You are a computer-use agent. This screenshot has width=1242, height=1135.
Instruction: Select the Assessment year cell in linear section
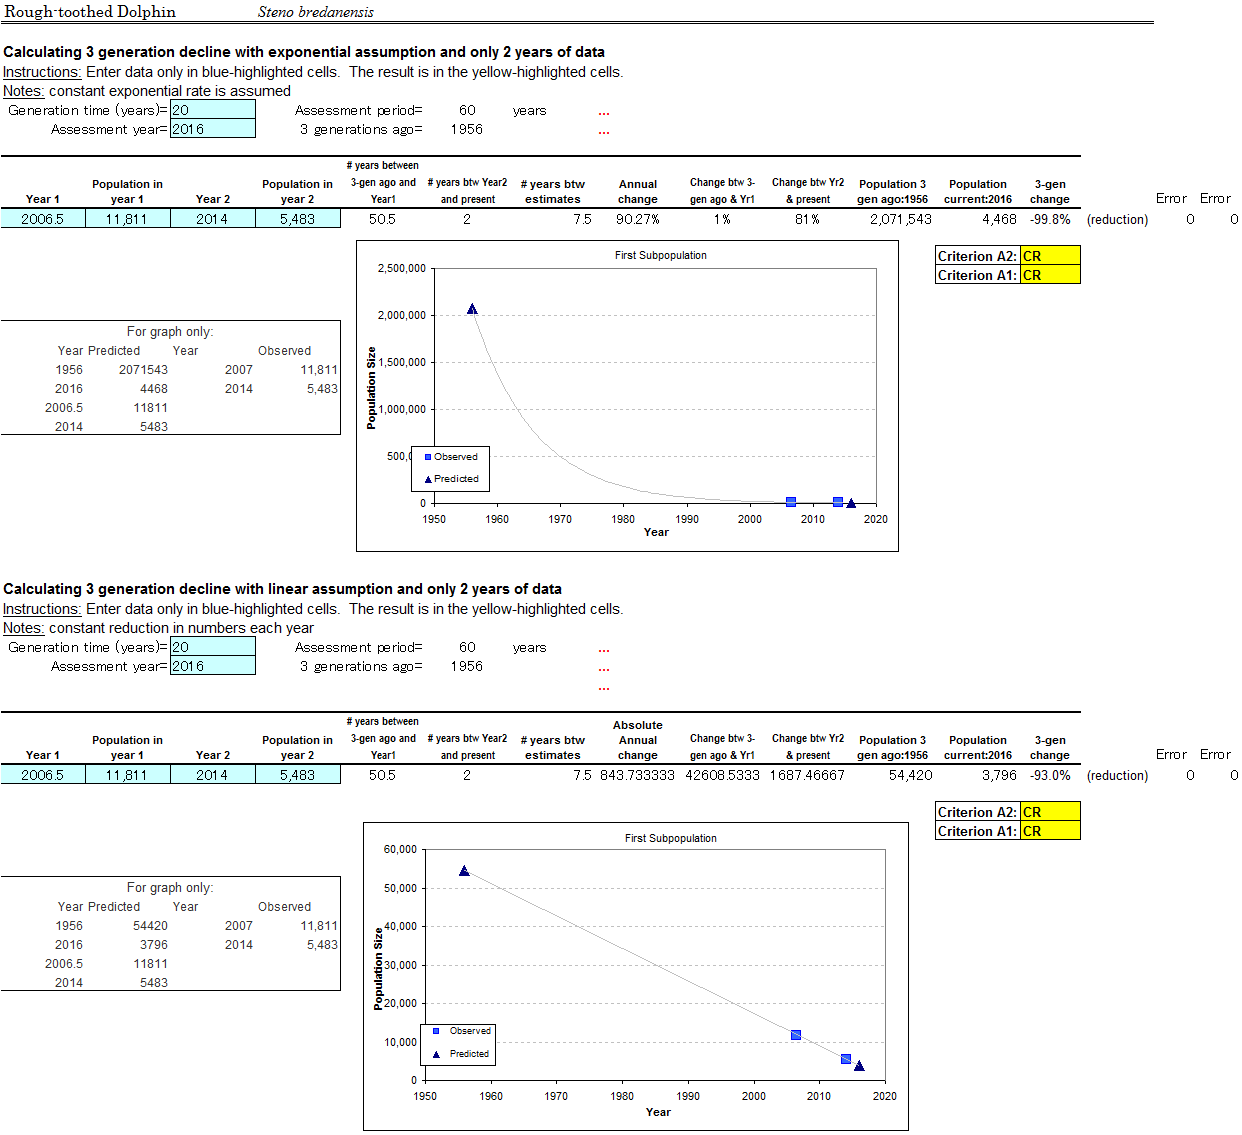212,666
